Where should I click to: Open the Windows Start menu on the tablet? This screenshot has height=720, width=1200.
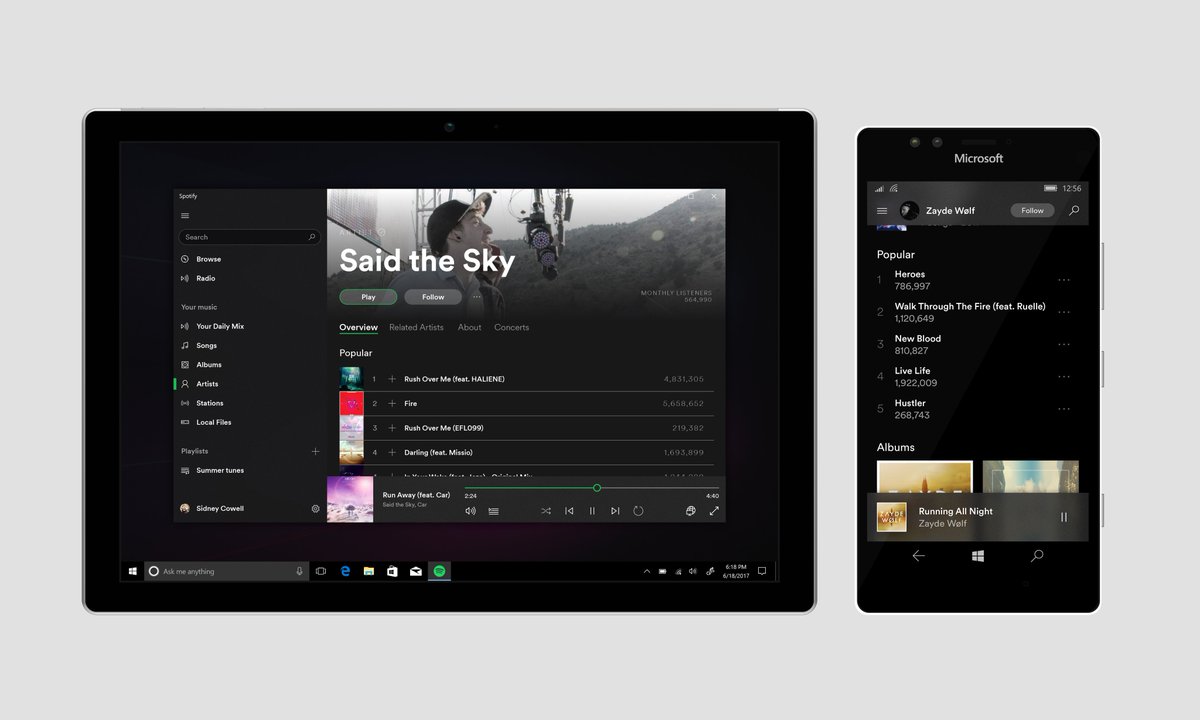[132, 571]
